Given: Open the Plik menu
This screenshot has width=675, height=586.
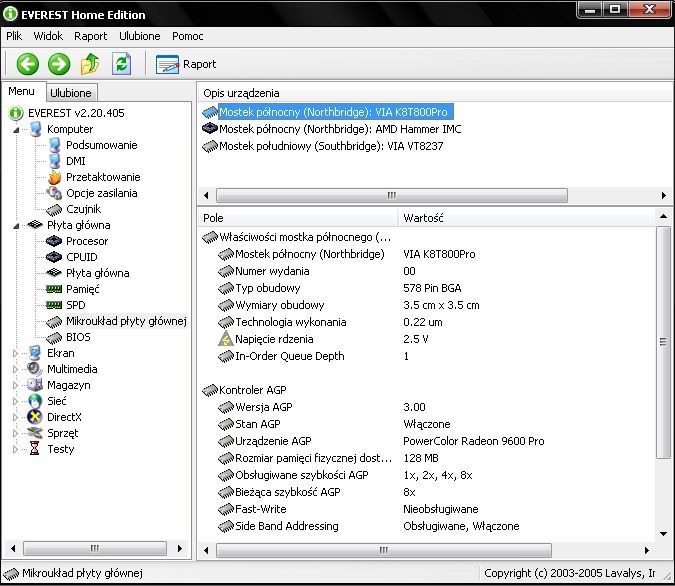Looking at the screenshot, I should click(x=14, y=36).
